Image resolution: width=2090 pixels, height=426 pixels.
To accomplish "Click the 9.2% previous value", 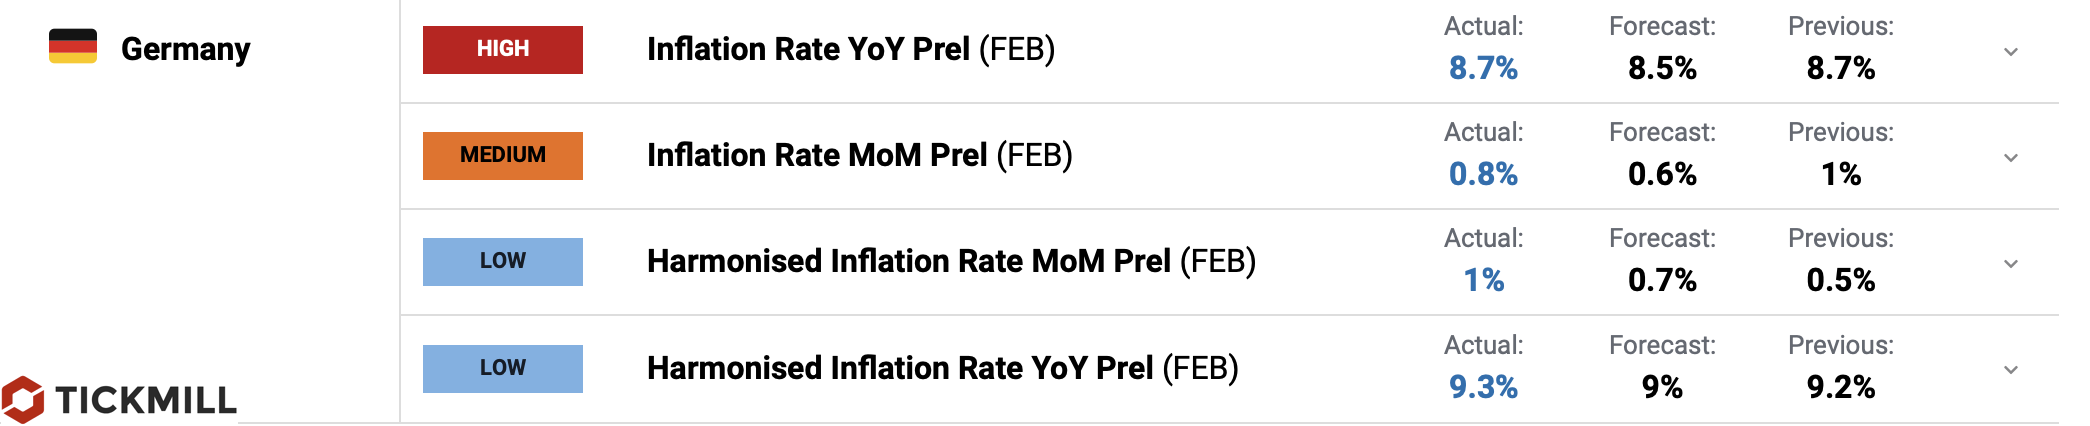I will click(1840, 387).
